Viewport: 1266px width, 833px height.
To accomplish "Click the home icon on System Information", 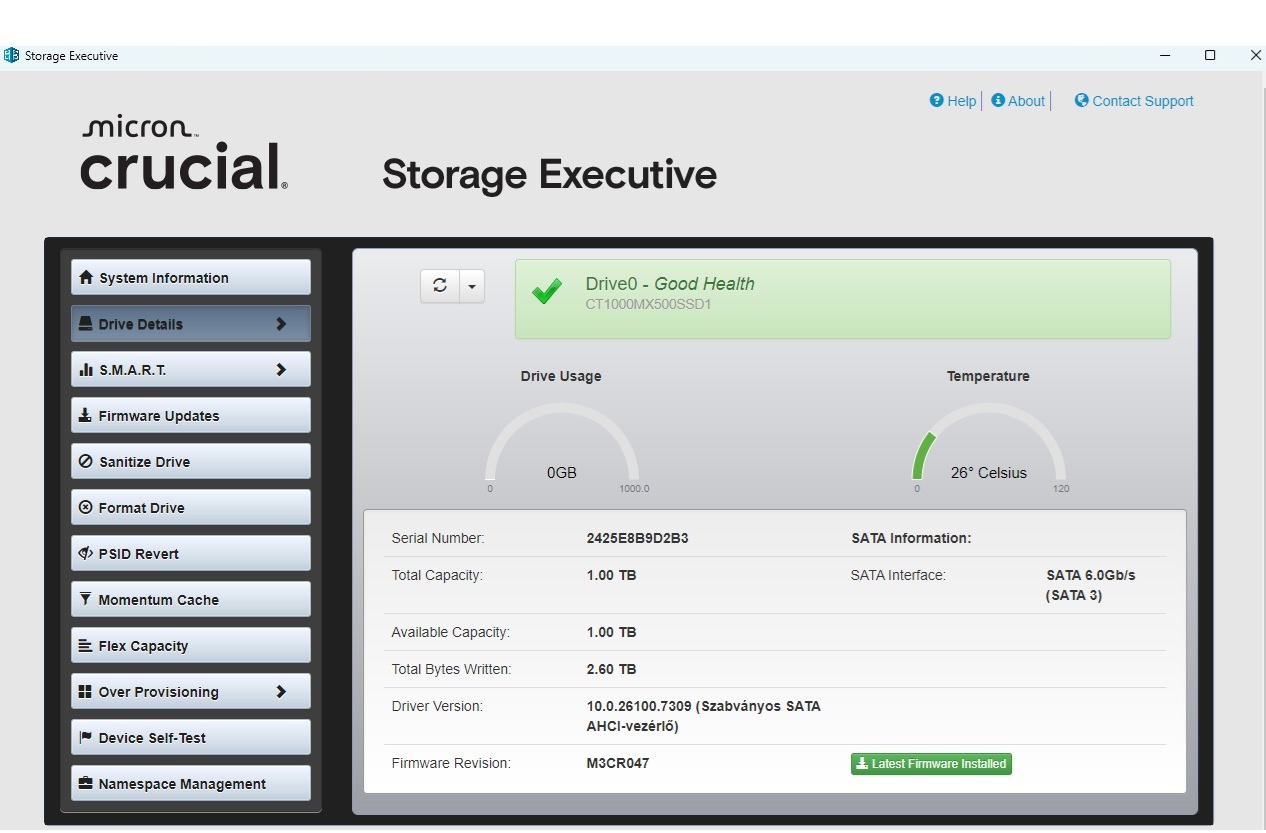I will pos(86,277).
